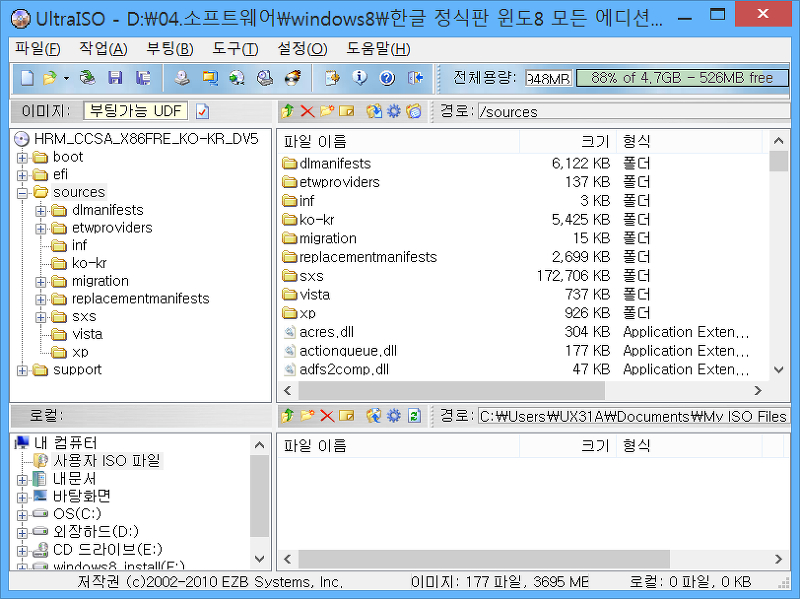
Task: Click the Extract icon in image toolbar
Action: (x=374, y=111)
